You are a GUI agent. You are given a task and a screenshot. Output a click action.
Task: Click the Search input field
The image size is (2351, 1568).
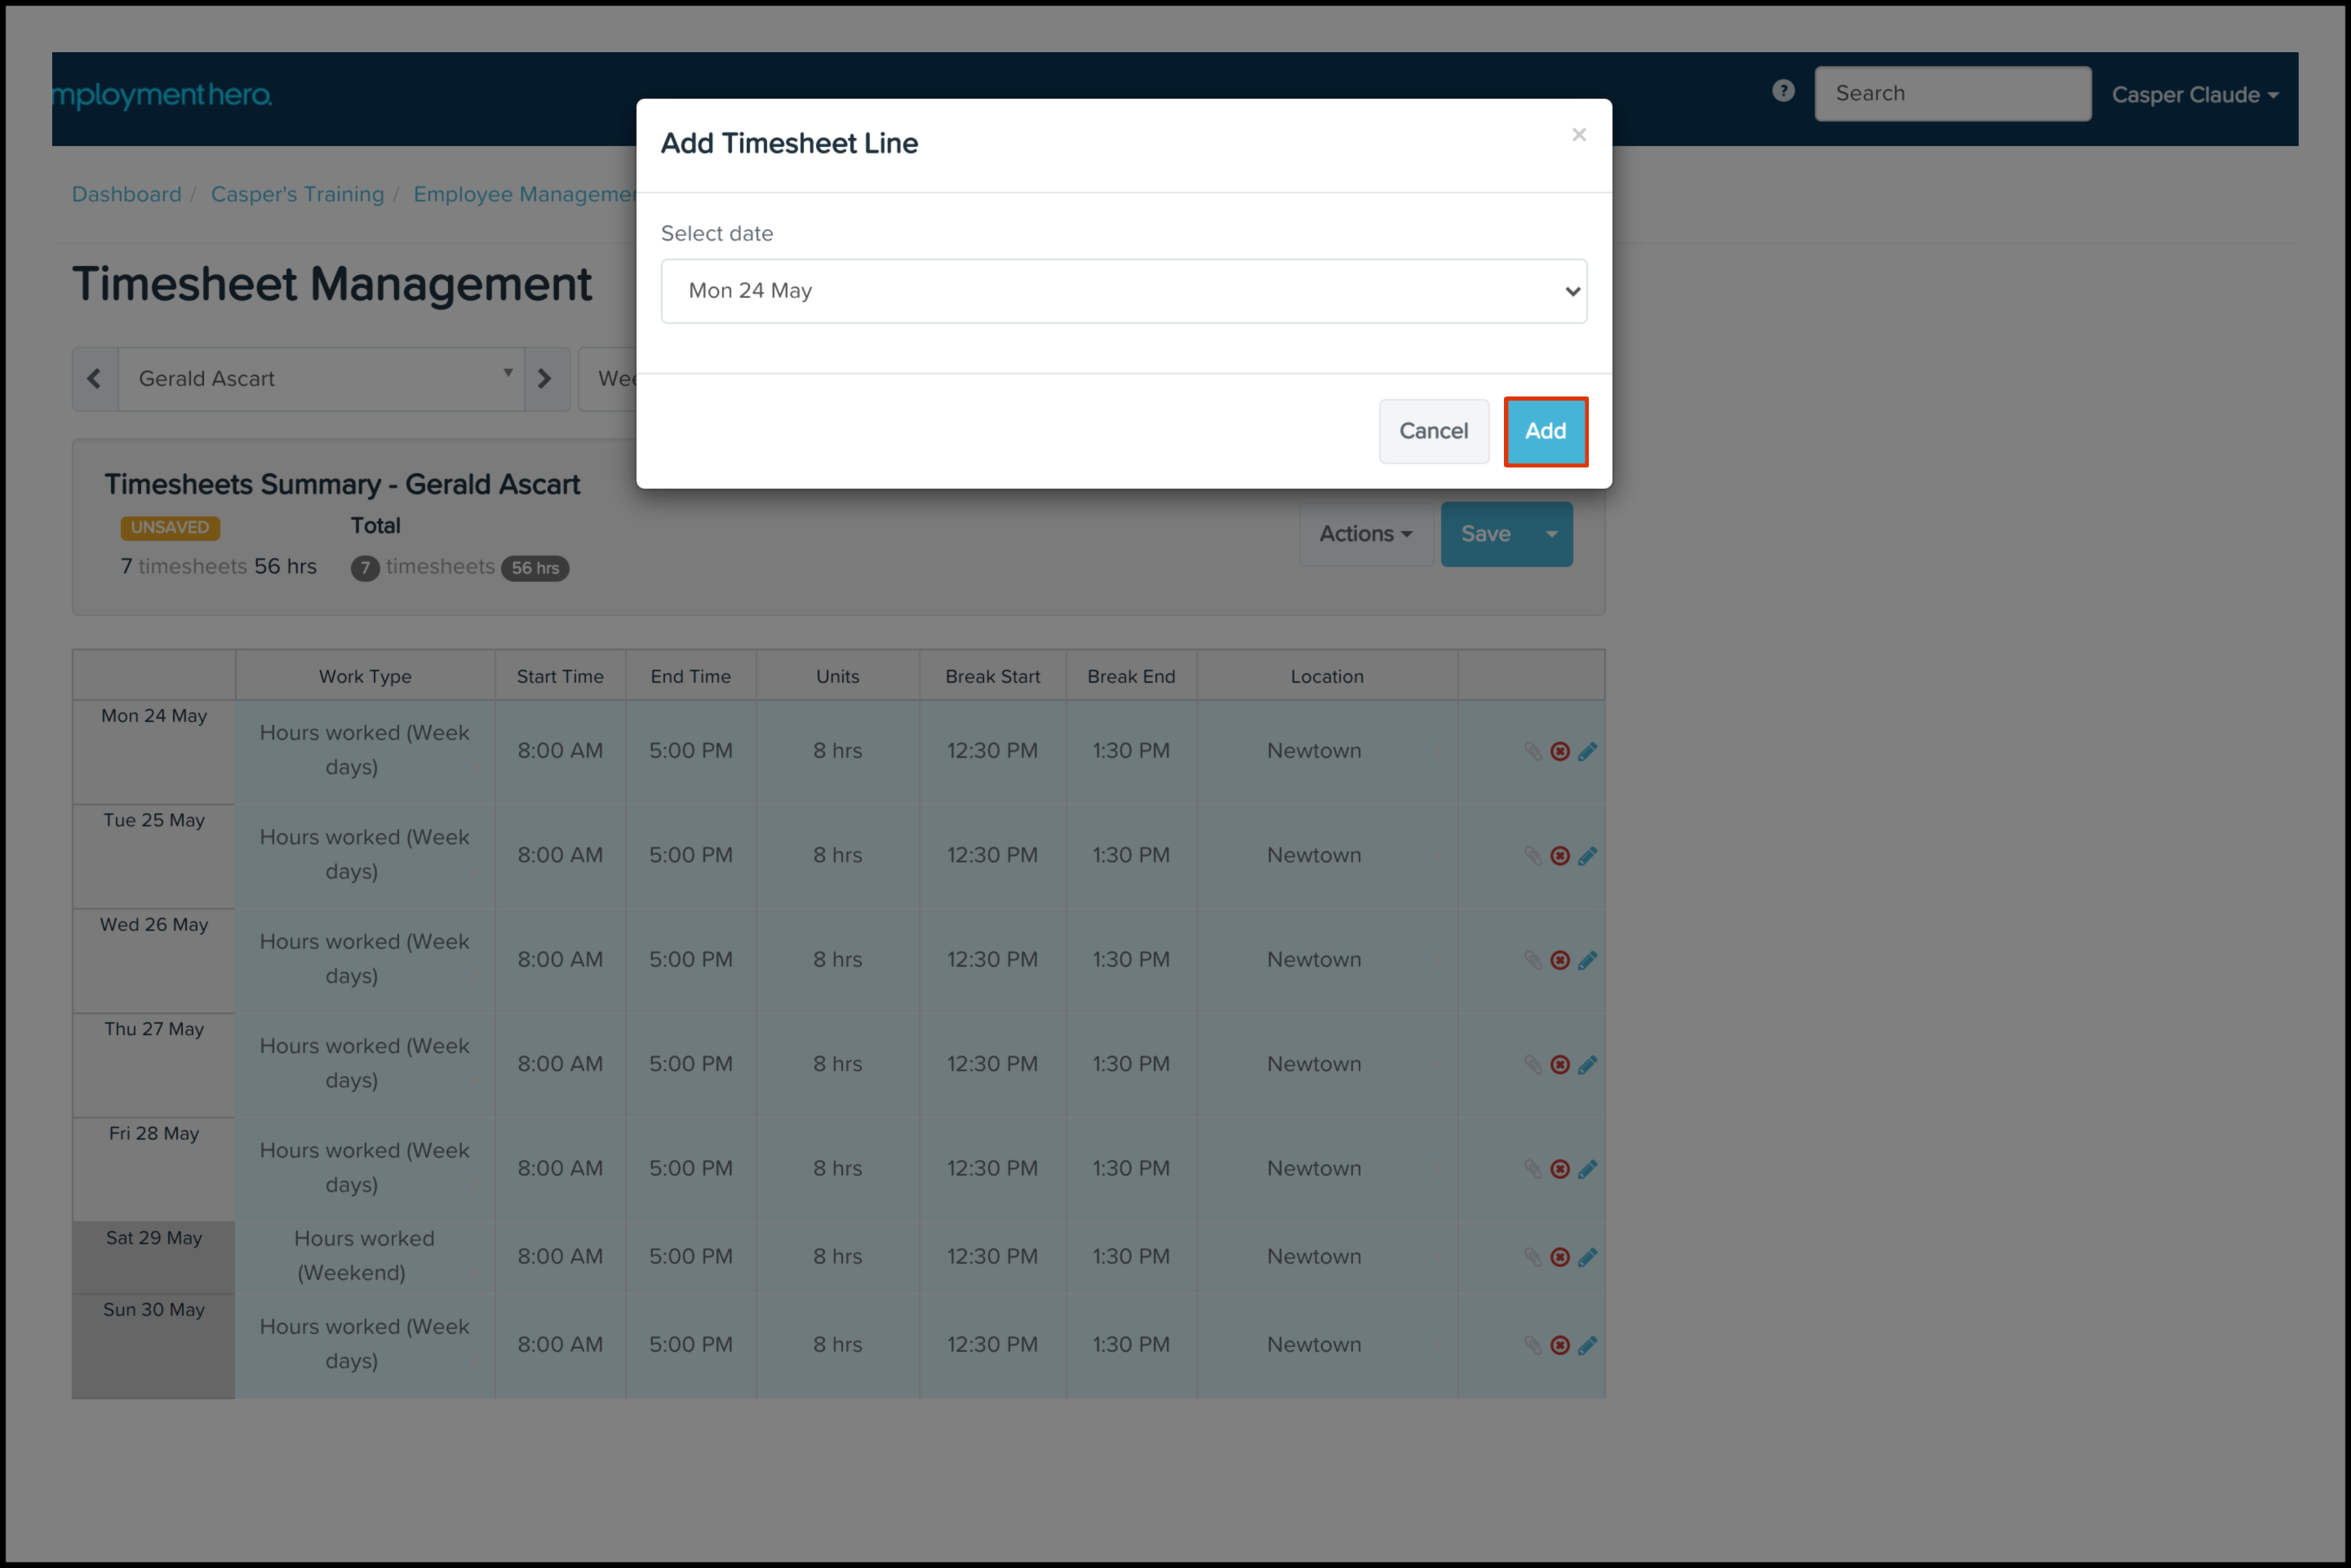point(1951,93)
